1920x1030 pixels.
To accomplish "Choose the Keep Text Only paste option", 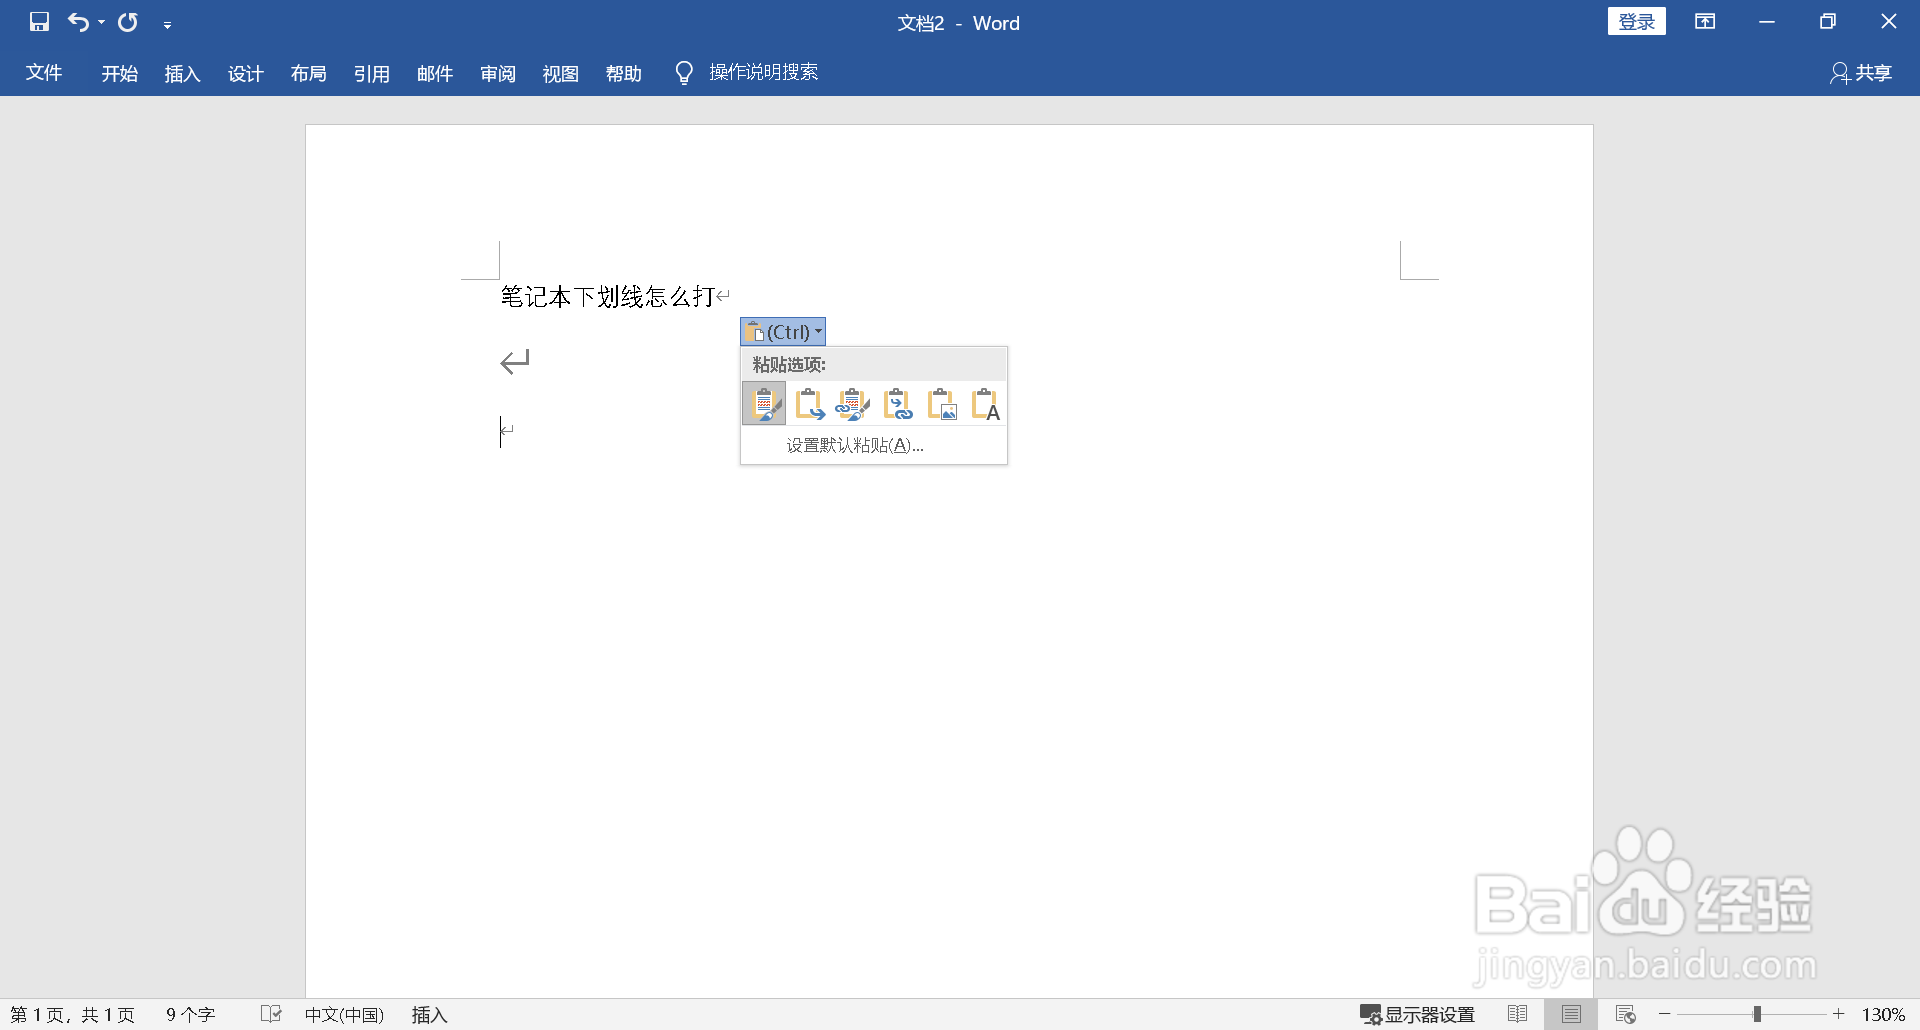I will [x=986, y=404].
